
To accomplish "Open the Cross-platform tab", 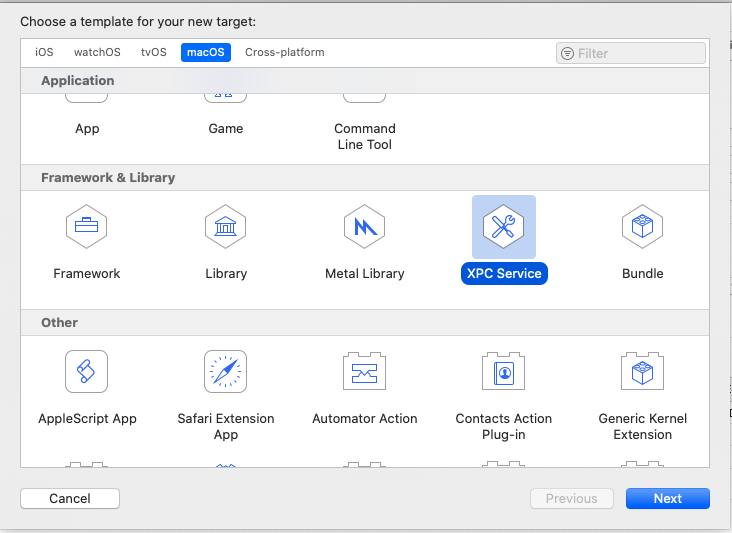I will 285,52.
